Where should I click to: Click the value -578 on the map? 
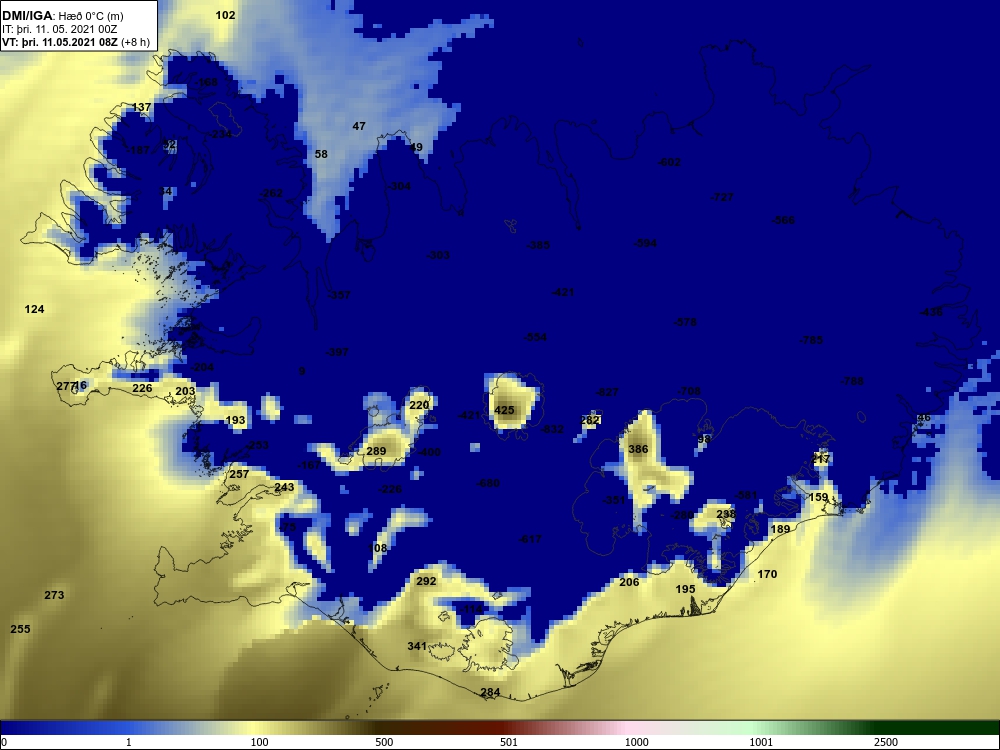coord(685,322)
